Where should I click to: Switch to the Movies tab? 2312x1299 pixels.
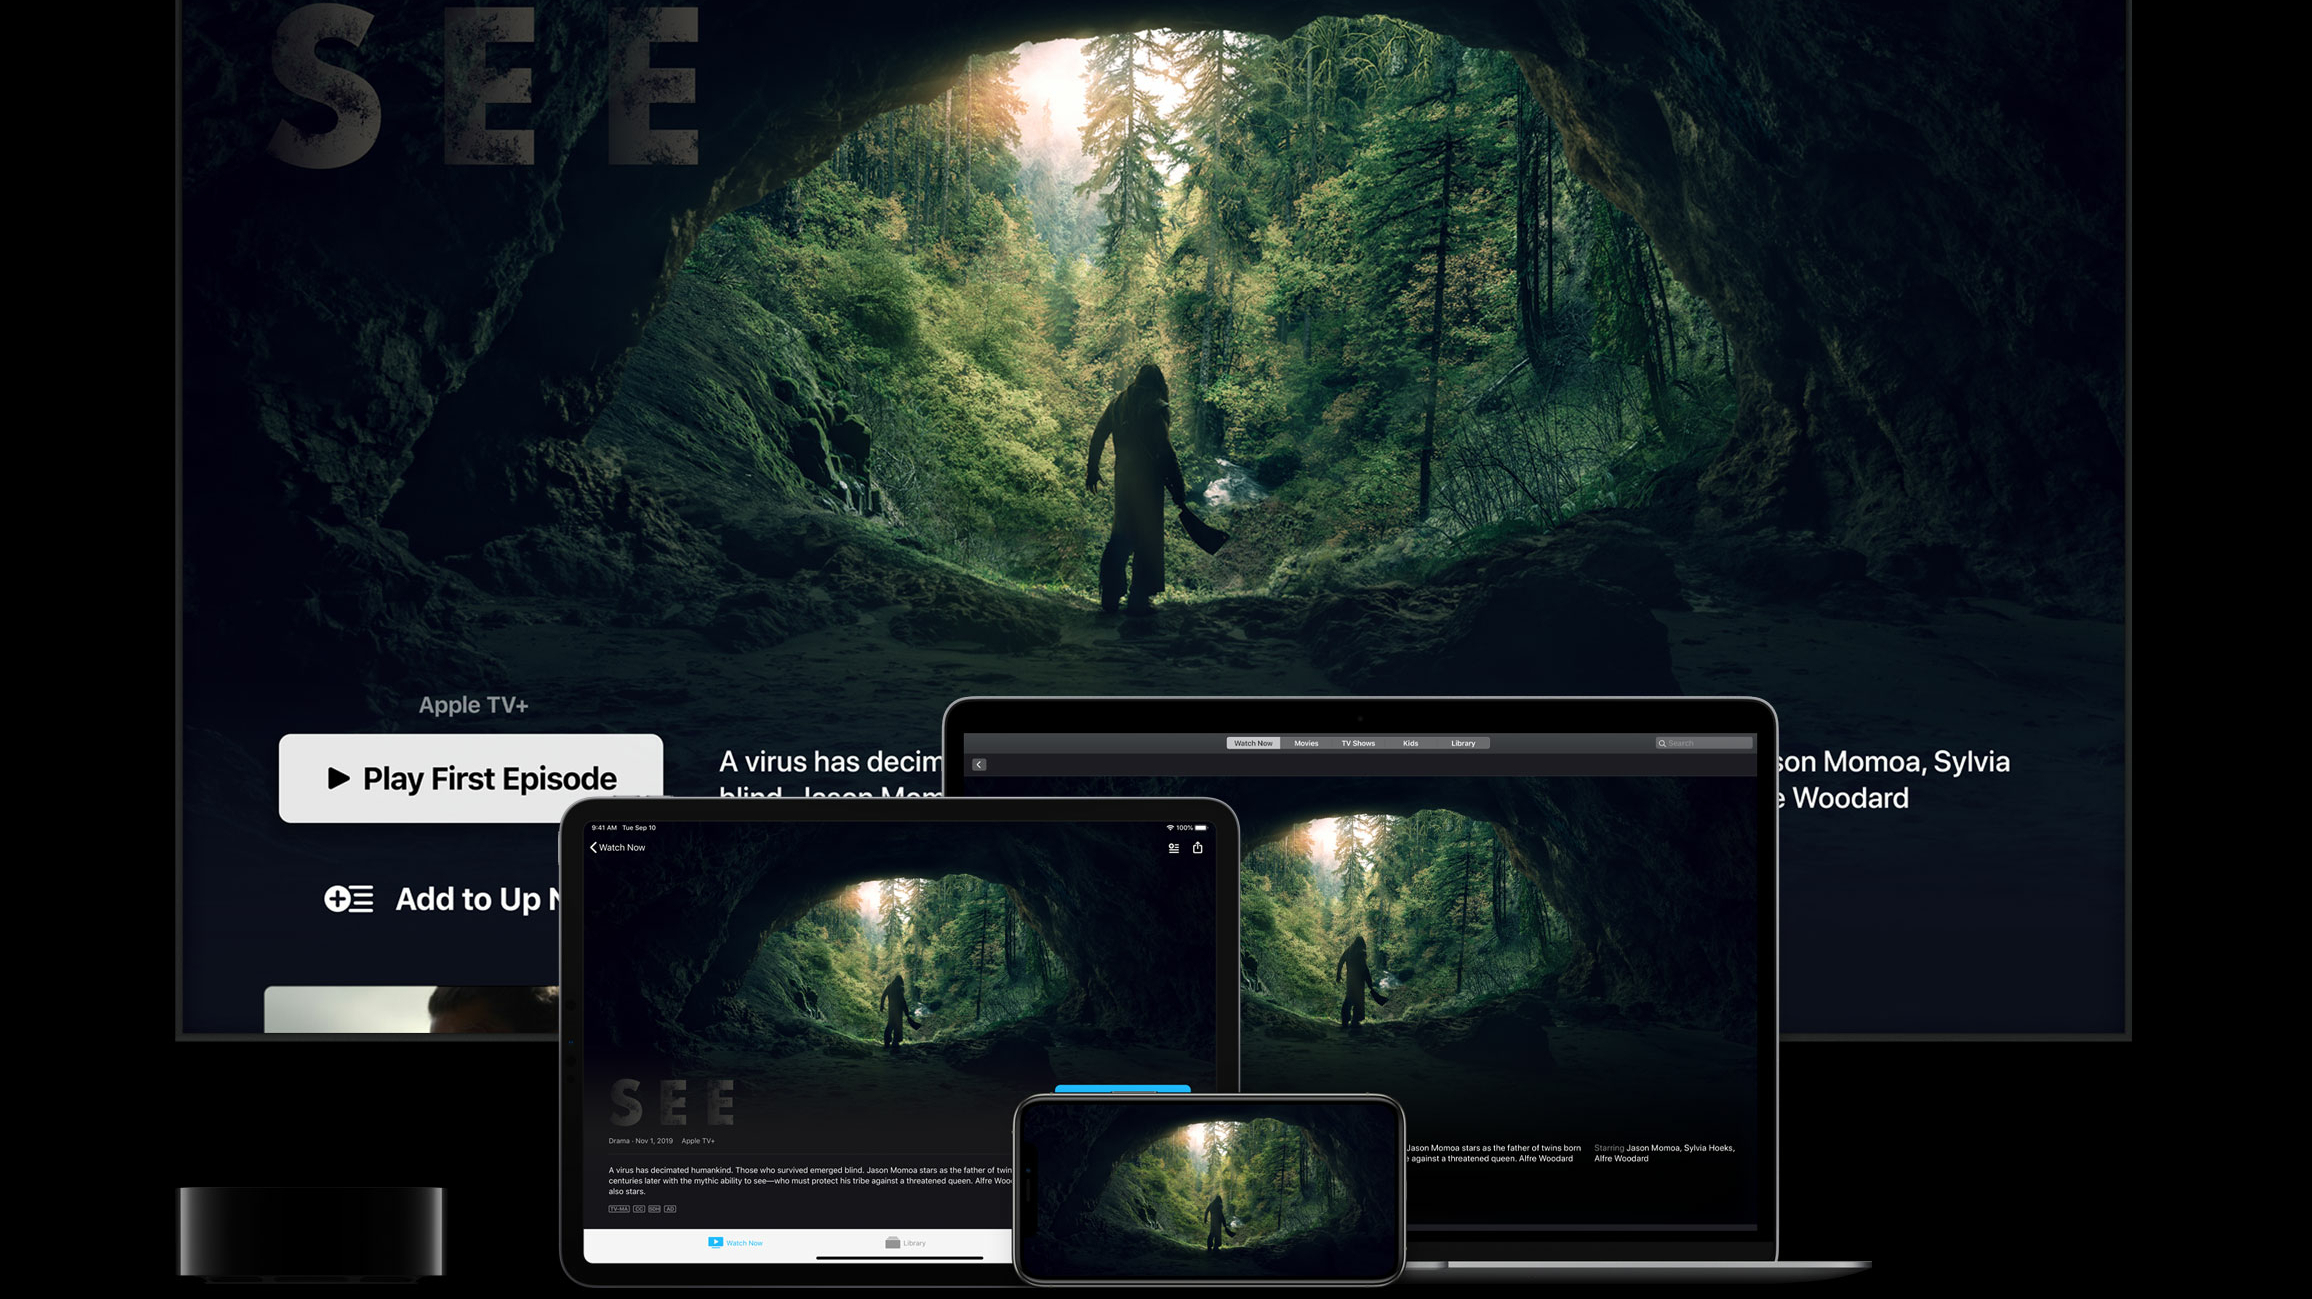click(x=1306, y=743)
